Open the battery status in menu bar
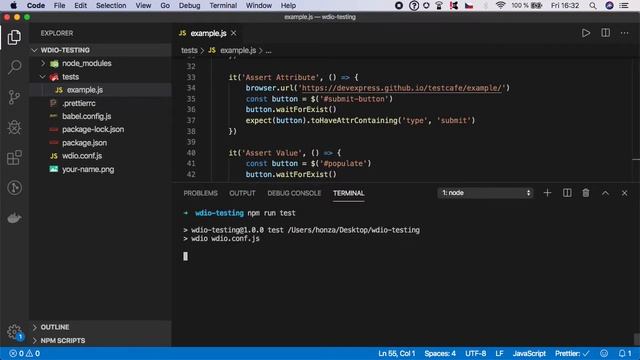Screen dimensions: 640x360 pyautogui.click(x=527, y=5)
